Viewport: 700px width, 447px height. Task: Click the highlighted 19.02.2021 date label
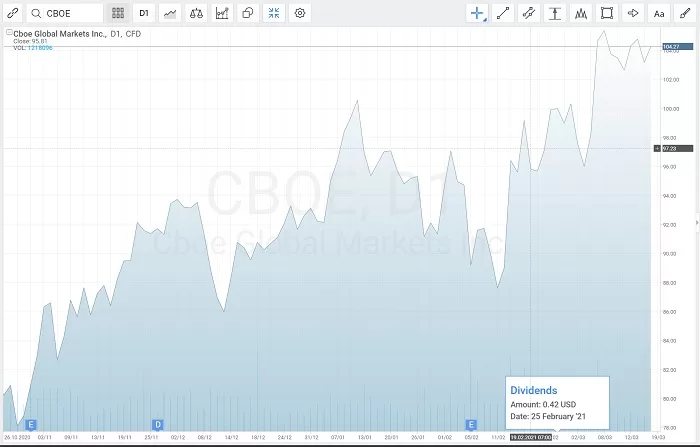pos(531,437)
